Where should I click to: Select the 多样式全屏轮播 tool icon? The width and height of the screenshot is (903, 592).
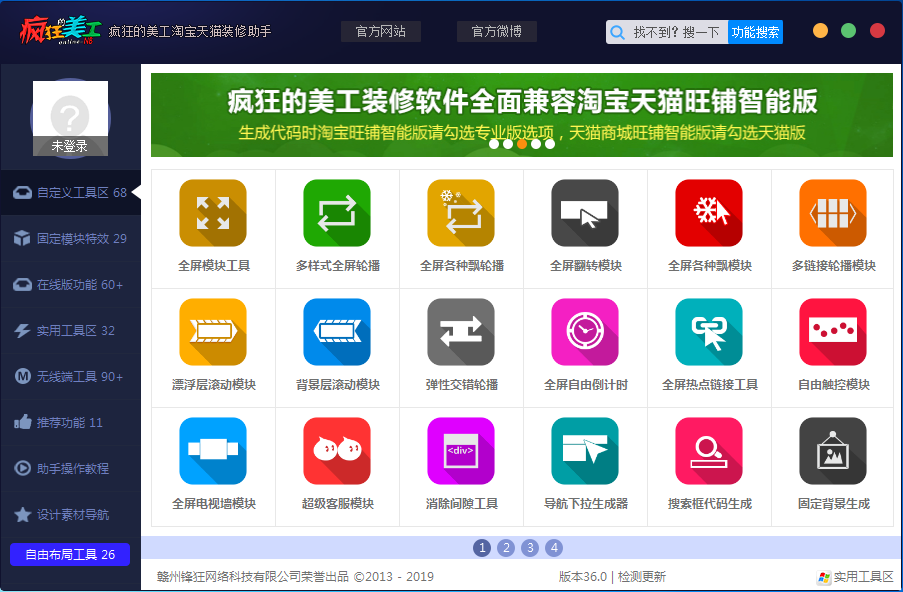337,213
